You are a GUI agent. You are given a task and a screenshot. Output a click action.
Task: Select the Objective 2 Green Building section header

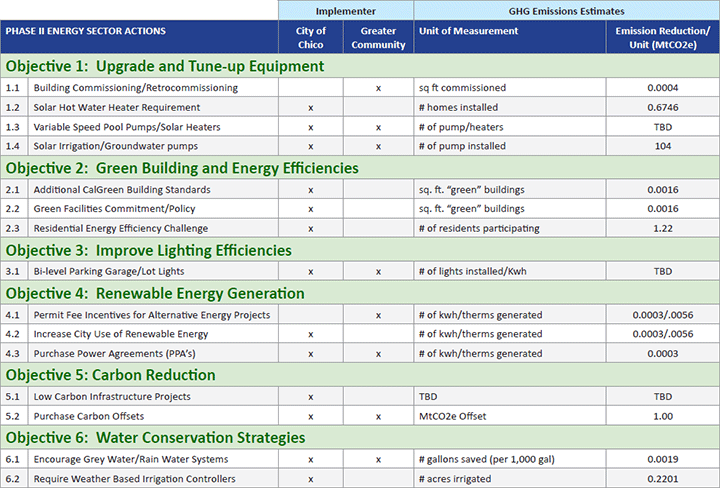pyautogui.click(x=182, y=168)
